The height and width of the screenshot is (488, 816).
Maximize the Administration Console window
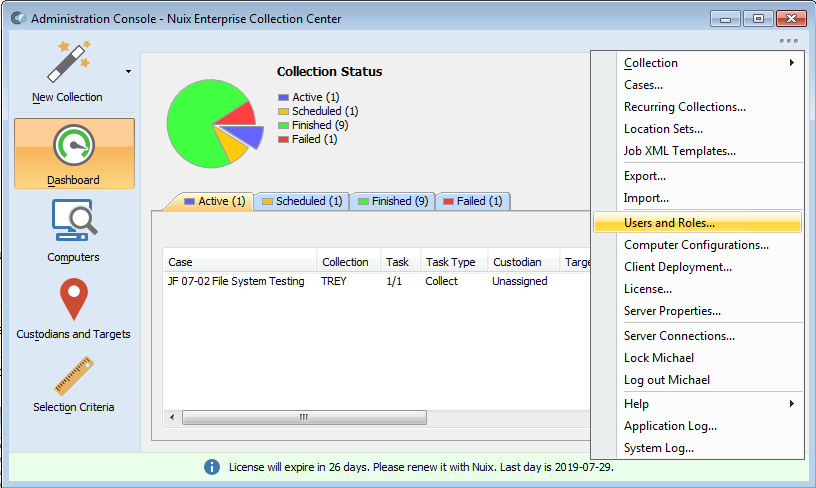[758, 19]
